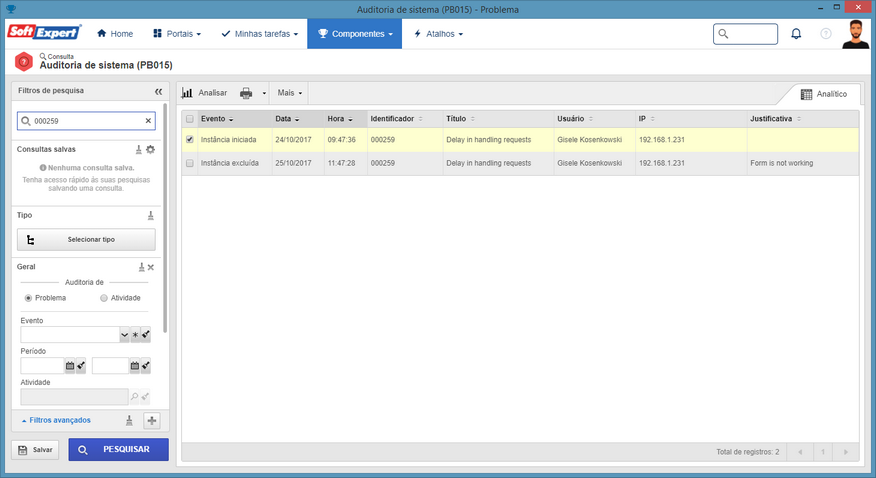The width and height of the screenshot is (876, 478).
Task: Click the Analisar chart button
Action: coord(204,93)
